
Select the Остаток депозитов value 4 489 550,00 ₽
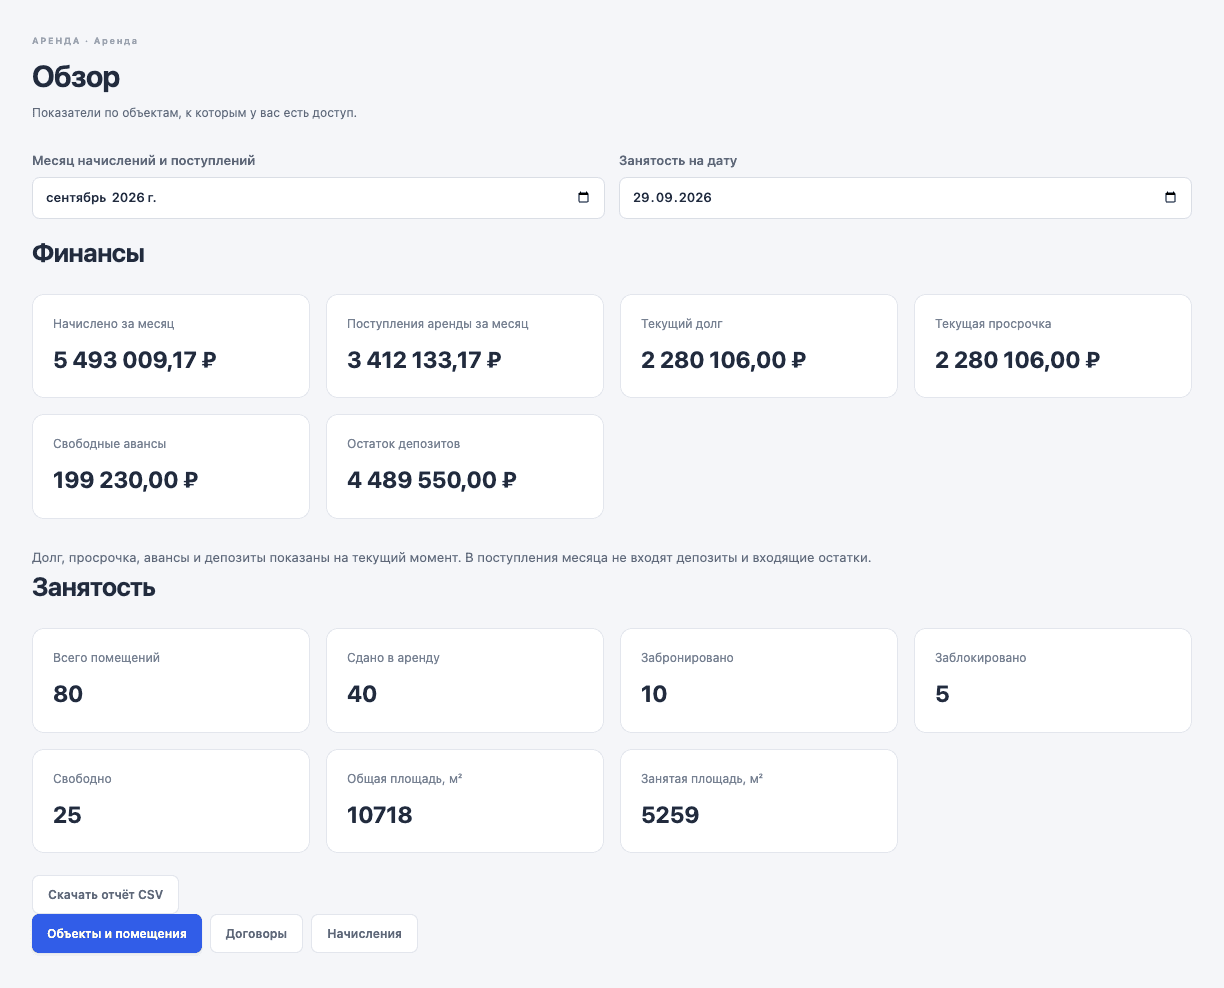coord(432,480)
